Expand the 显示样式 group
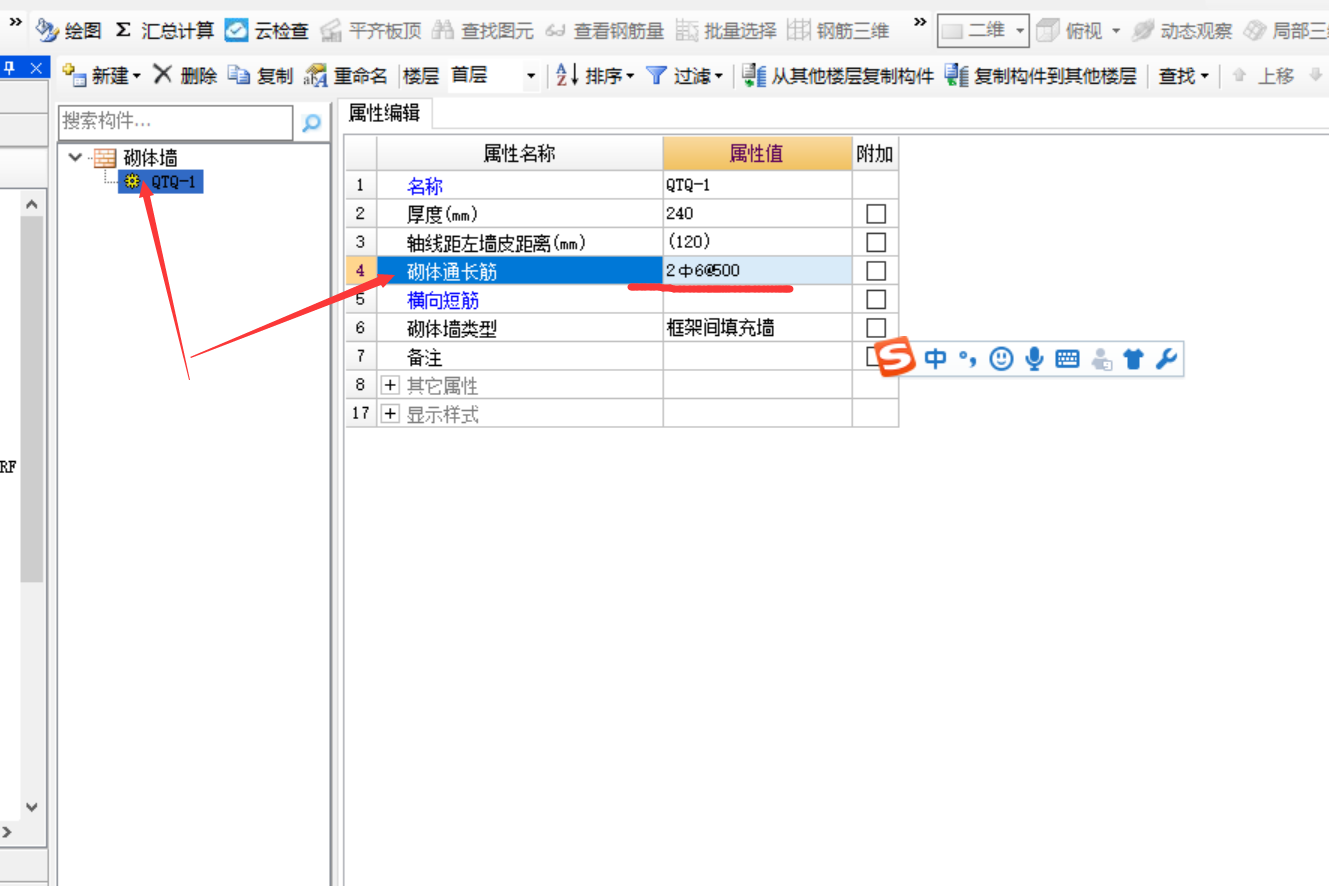This screenshot has width=1329, height=886. pos(390,414)
